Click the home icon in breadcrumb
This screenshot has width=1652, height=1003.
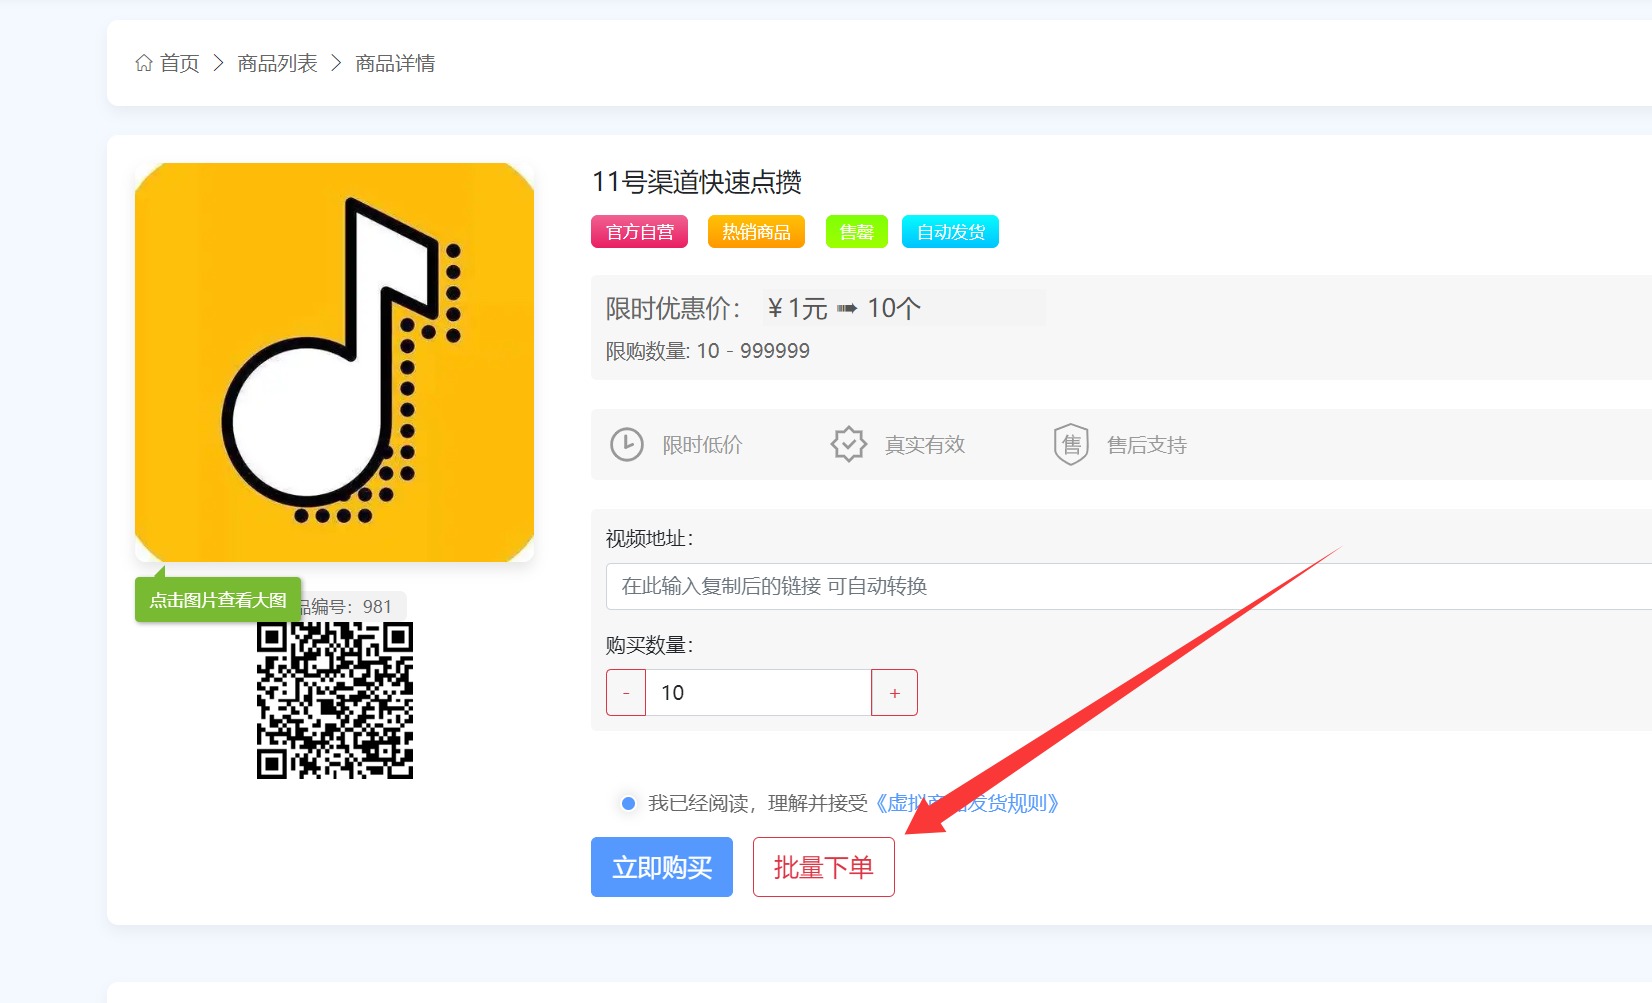pos(144,63)
